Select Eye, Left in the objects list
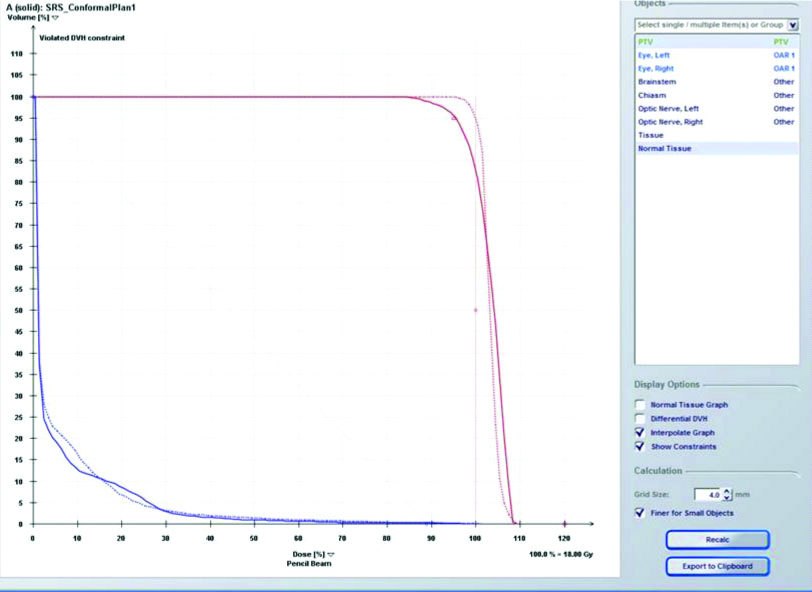Image resolution: width=812 pixels, height=592 pixels. tap(657, 55)
